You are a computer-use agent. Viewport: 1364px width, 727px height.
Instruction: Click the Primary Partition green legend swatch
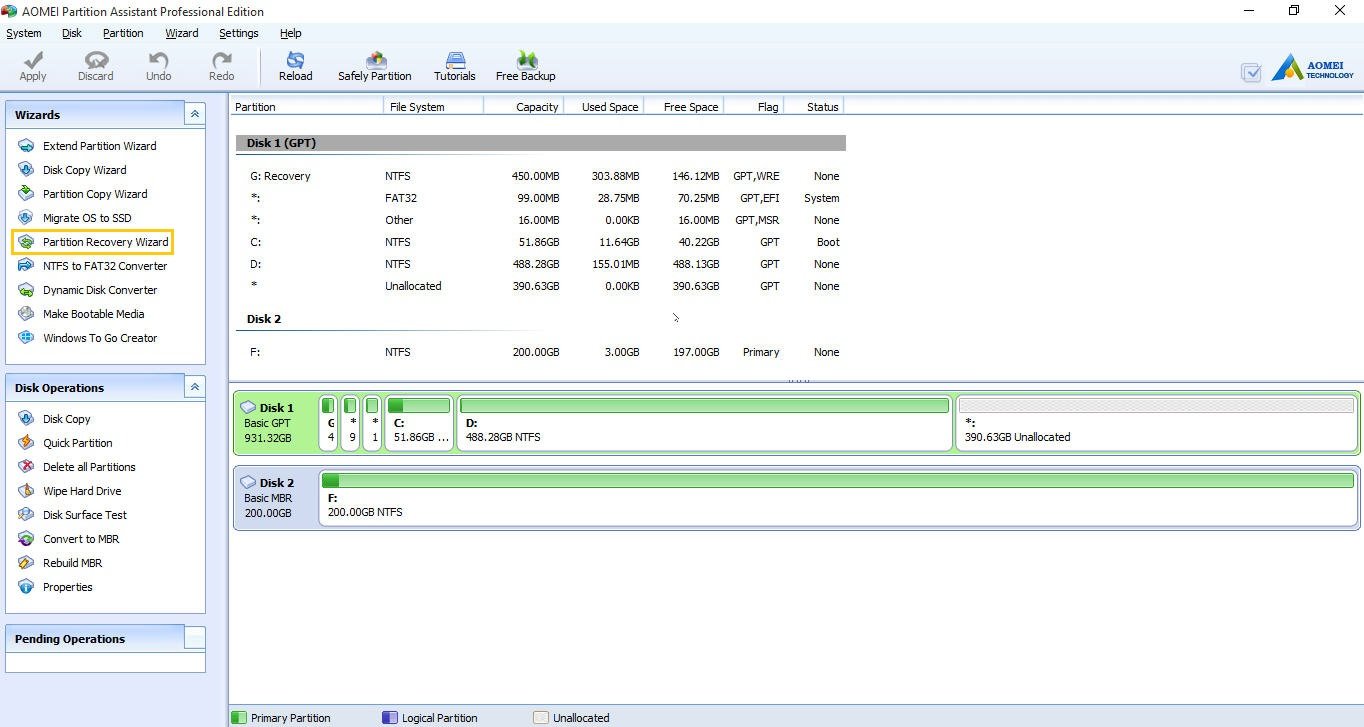point(239,718)
